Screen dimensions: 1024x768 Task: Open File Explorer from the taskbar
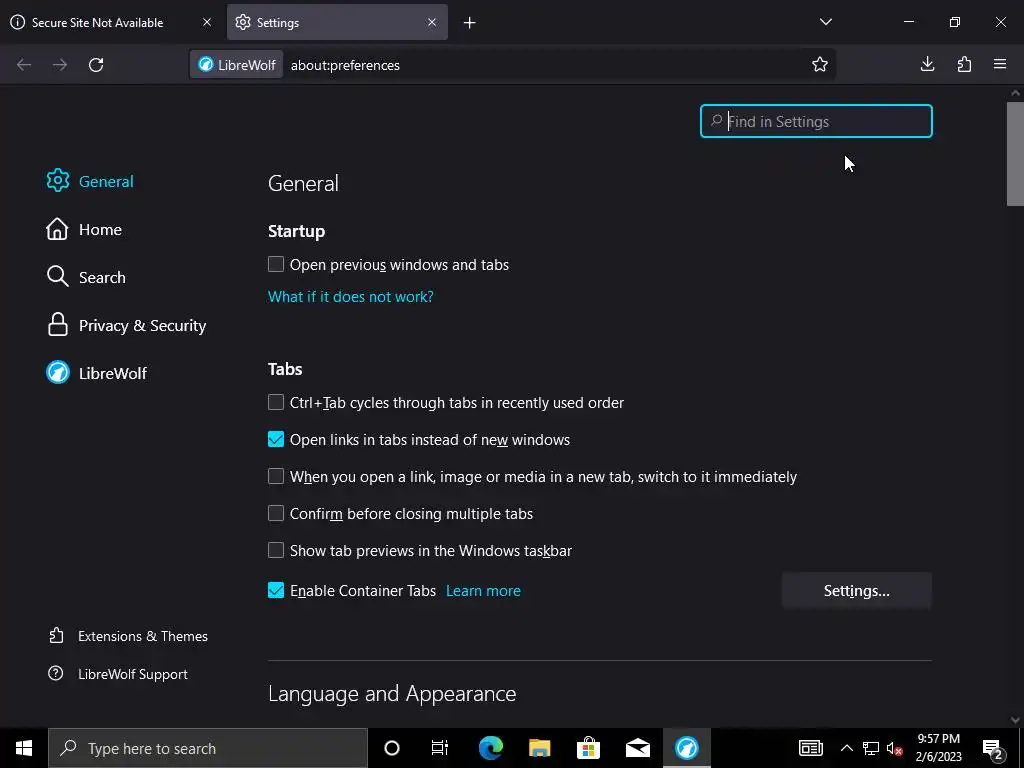[x=539, y=748]
